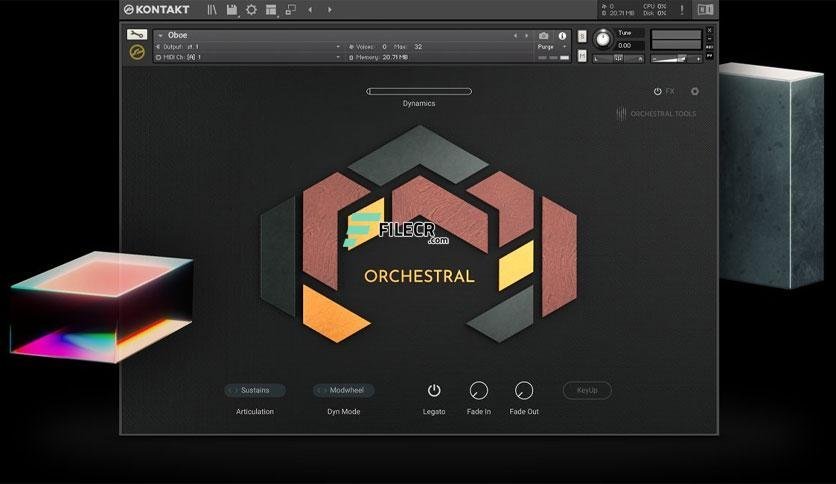Click the ORCHESTRAL title in the hexagon

point(419,276)
